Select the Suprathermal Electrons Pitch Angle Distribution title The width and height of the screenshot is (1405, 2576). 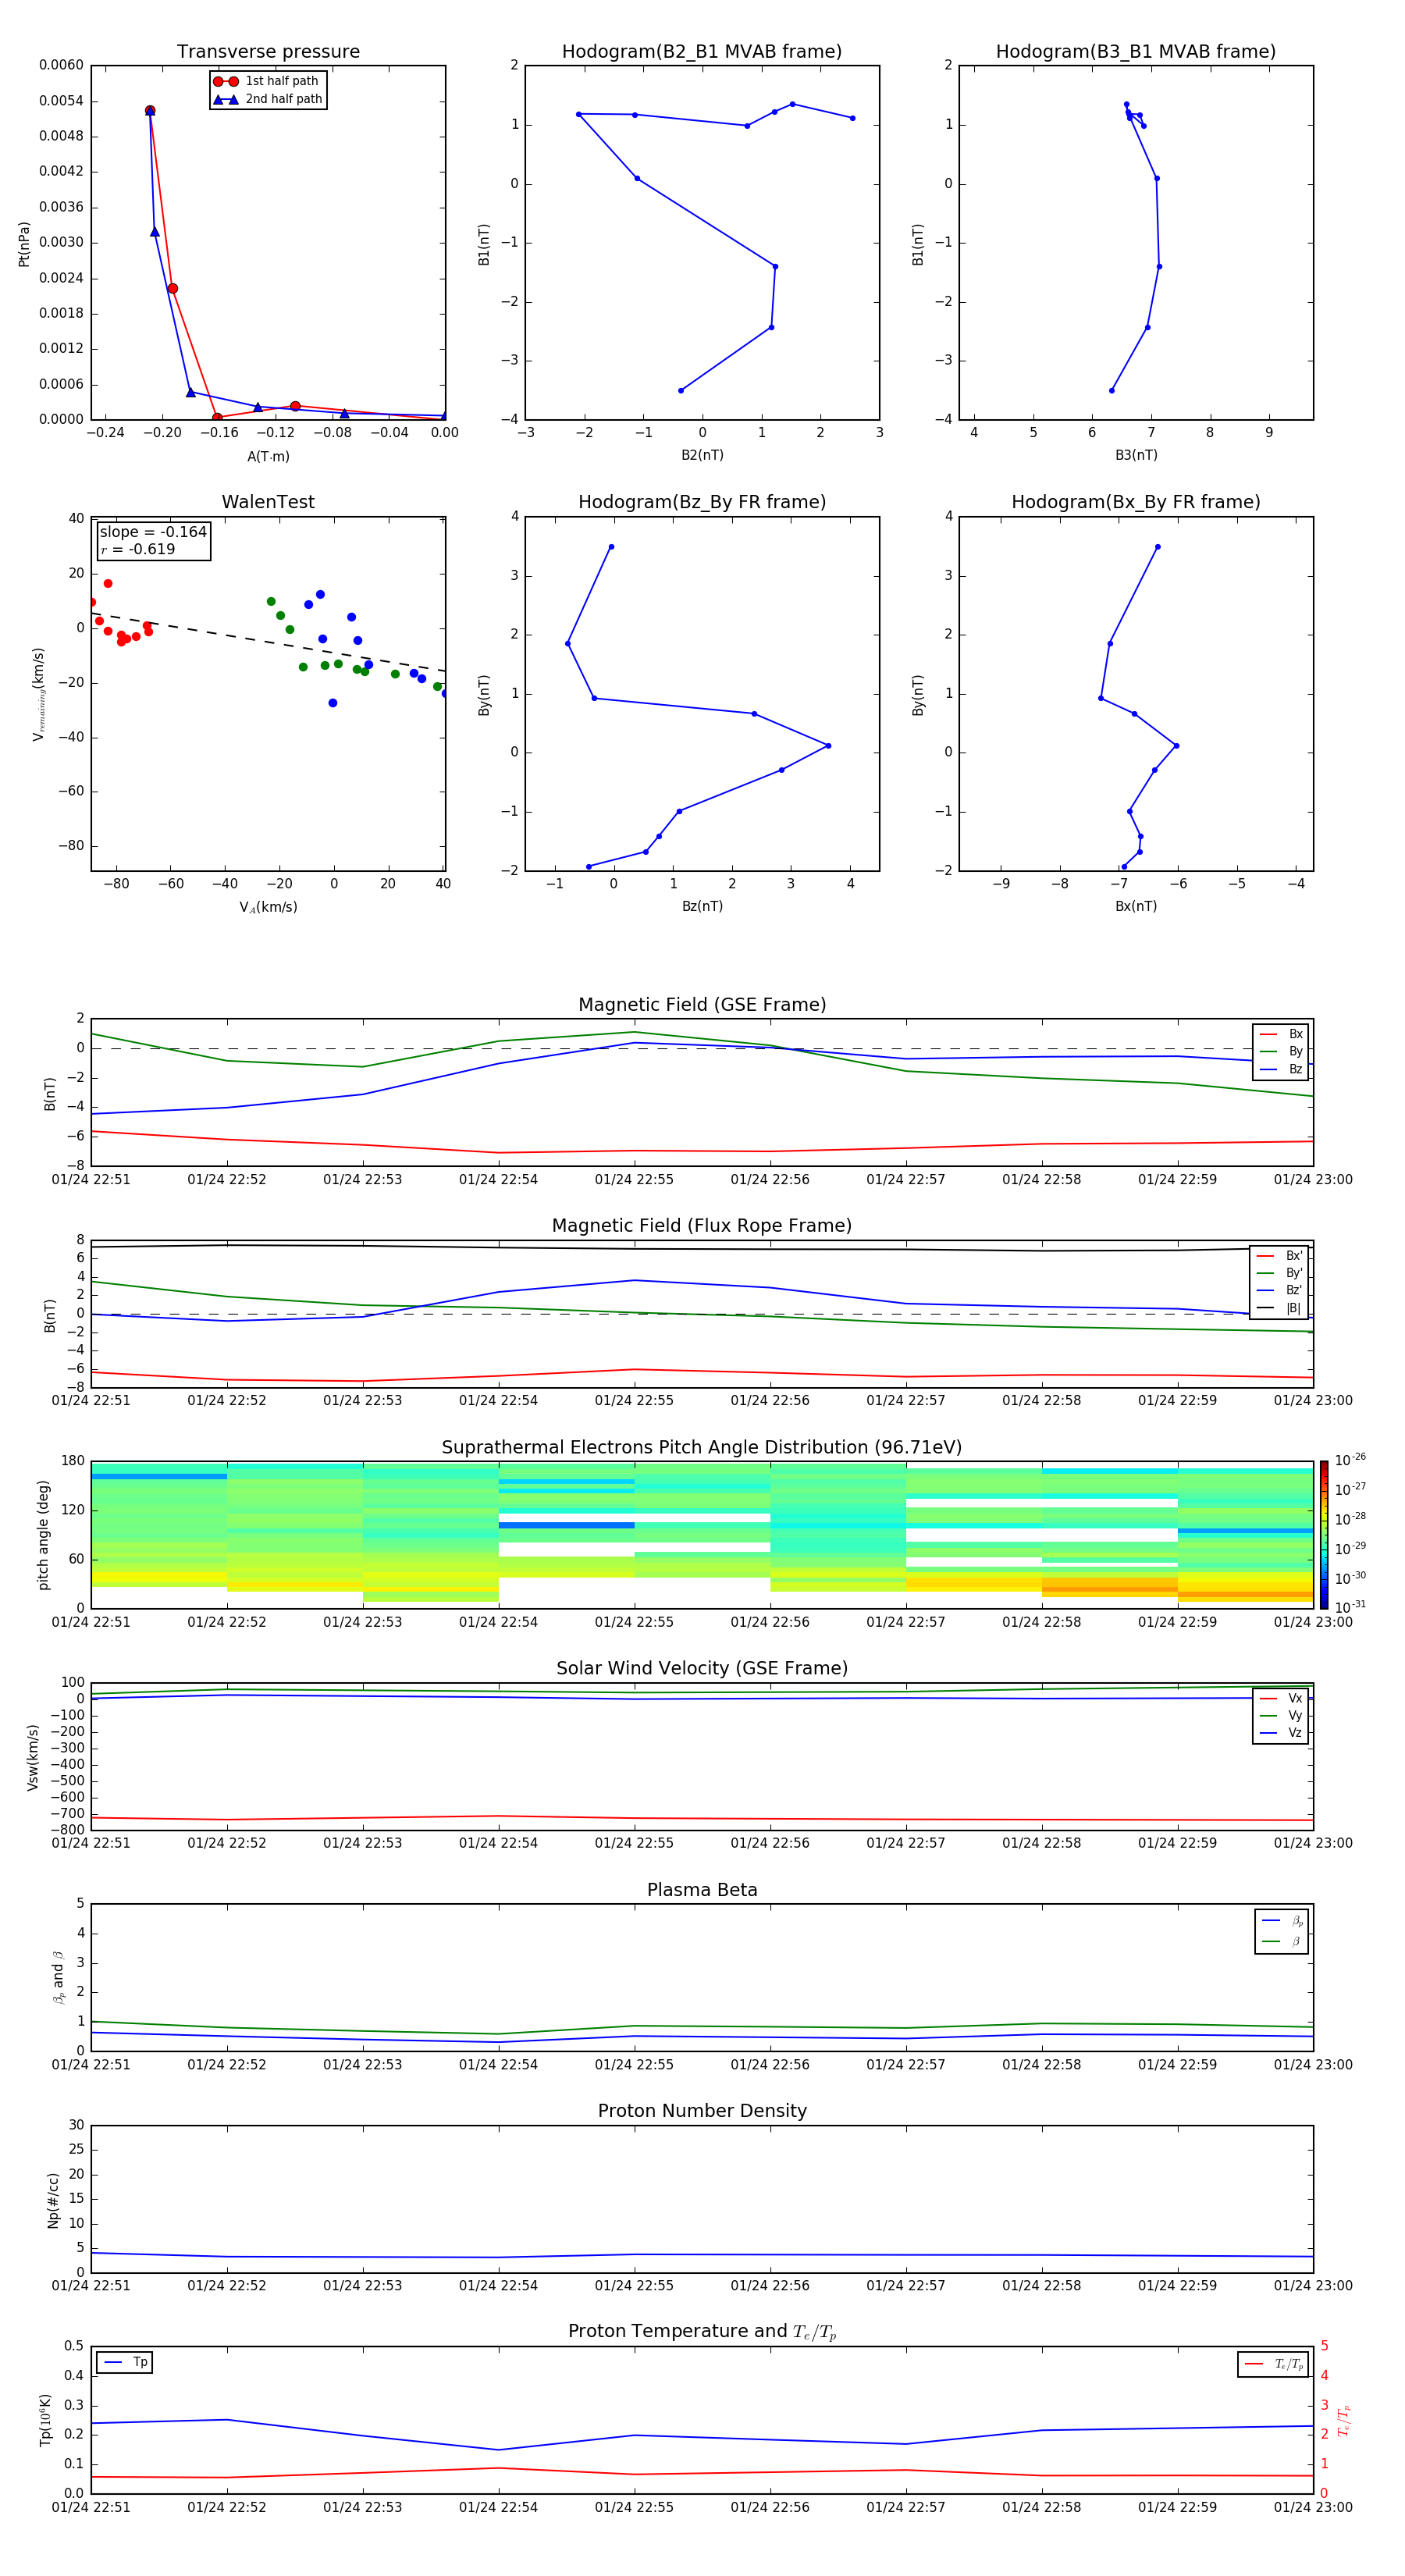pyautogui.click(x=702, y=1448)
